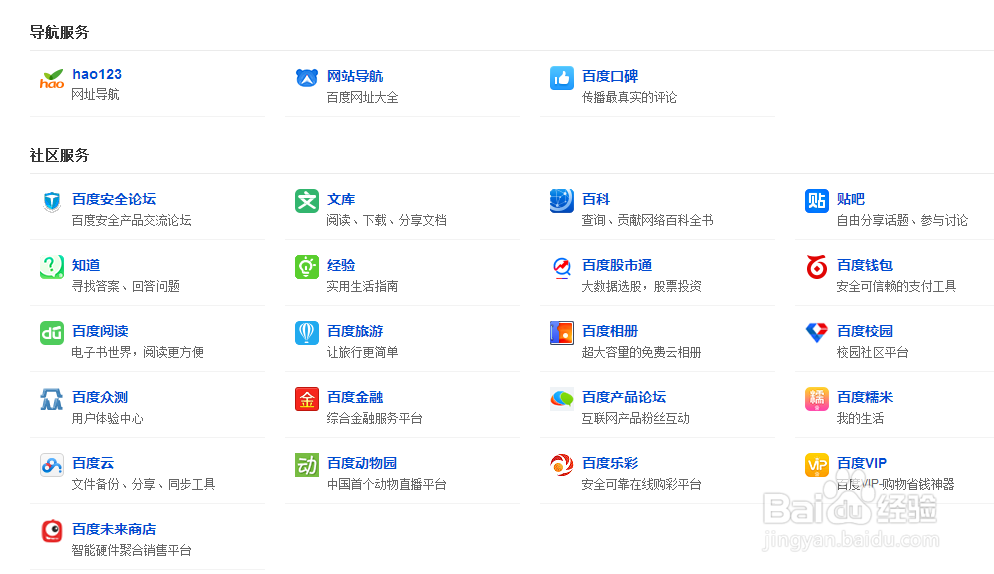Image resolution: width=994 pixels, height=574 pixels.
Task: Click the 百科 globe icon
Action: (x=562, y=201)
